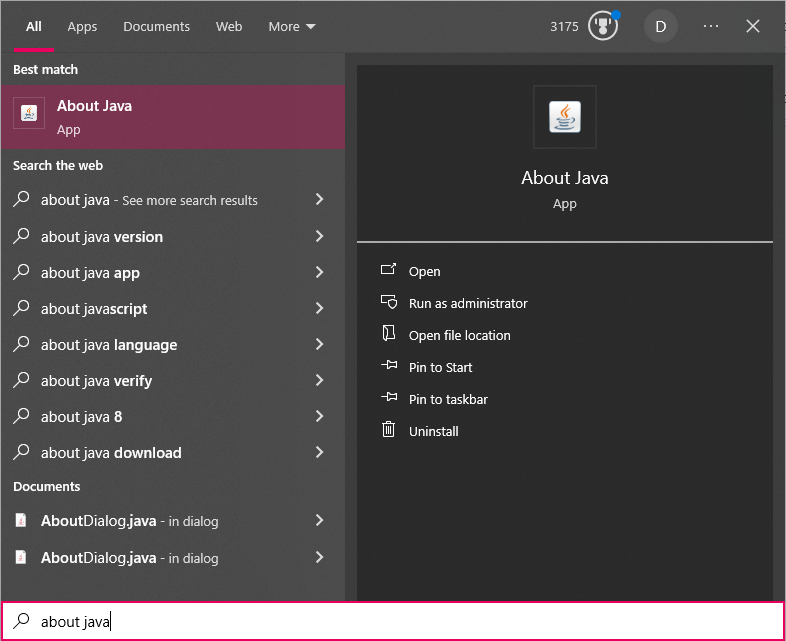The width and height of the screenshot is (786, 641).
Task: Click the shield icon for Run as administrator
Action: [x=389, y=303]
